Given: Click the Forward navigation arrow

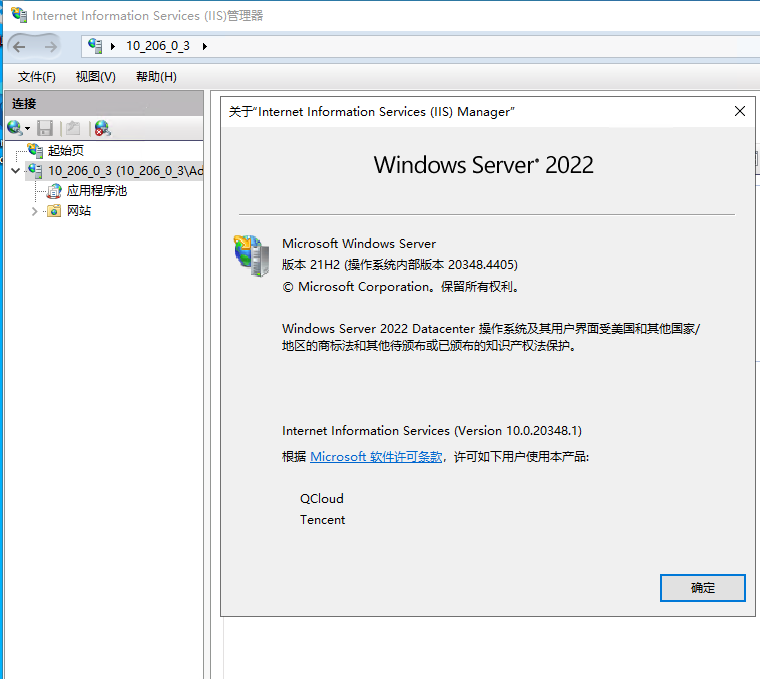Looking at the screenshot, I should [50, 47].
